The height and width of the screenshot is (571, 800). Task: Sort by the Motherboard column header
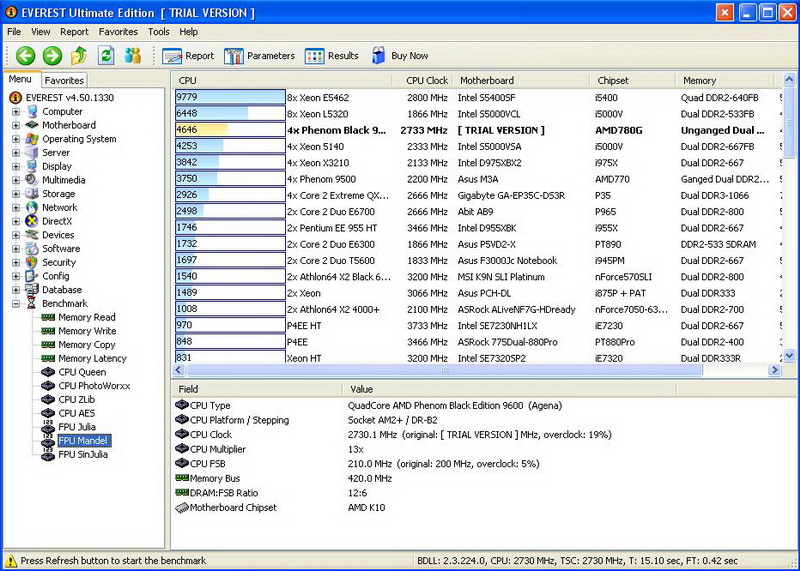[521, 81]
